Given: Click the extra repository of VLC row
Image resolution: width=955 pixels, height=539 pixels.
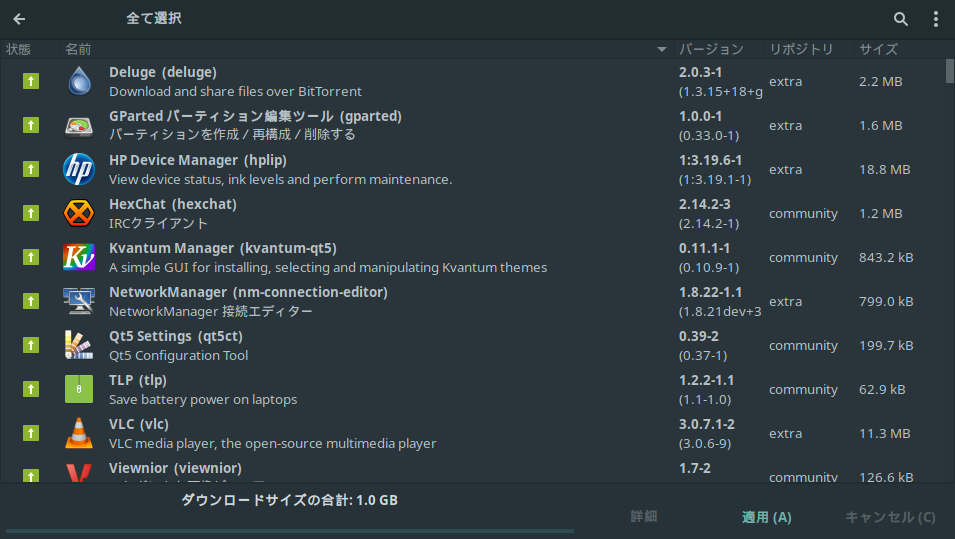Looking at the screenshot, I should pos(786,433).
